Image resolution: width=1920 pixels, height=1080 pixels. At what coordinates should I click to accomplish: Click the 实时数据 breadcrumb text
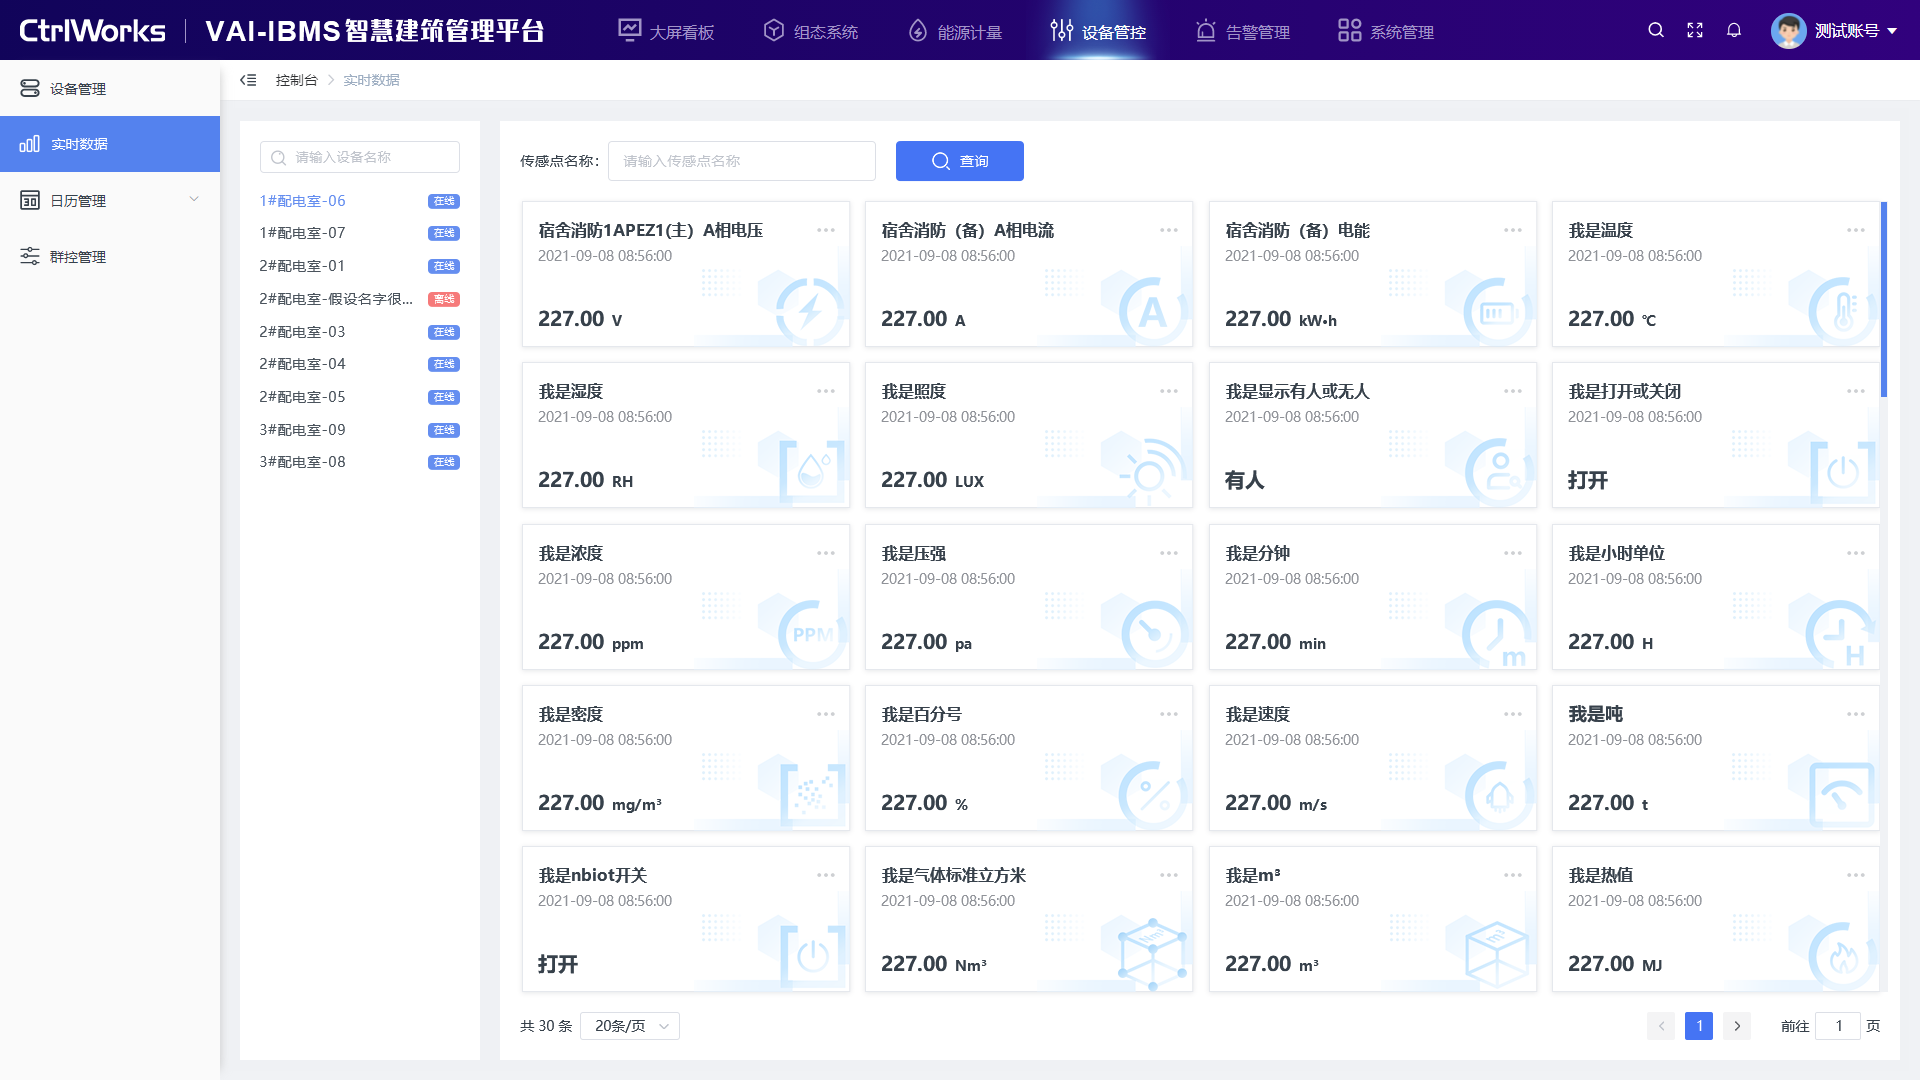(x=371, y=80)
